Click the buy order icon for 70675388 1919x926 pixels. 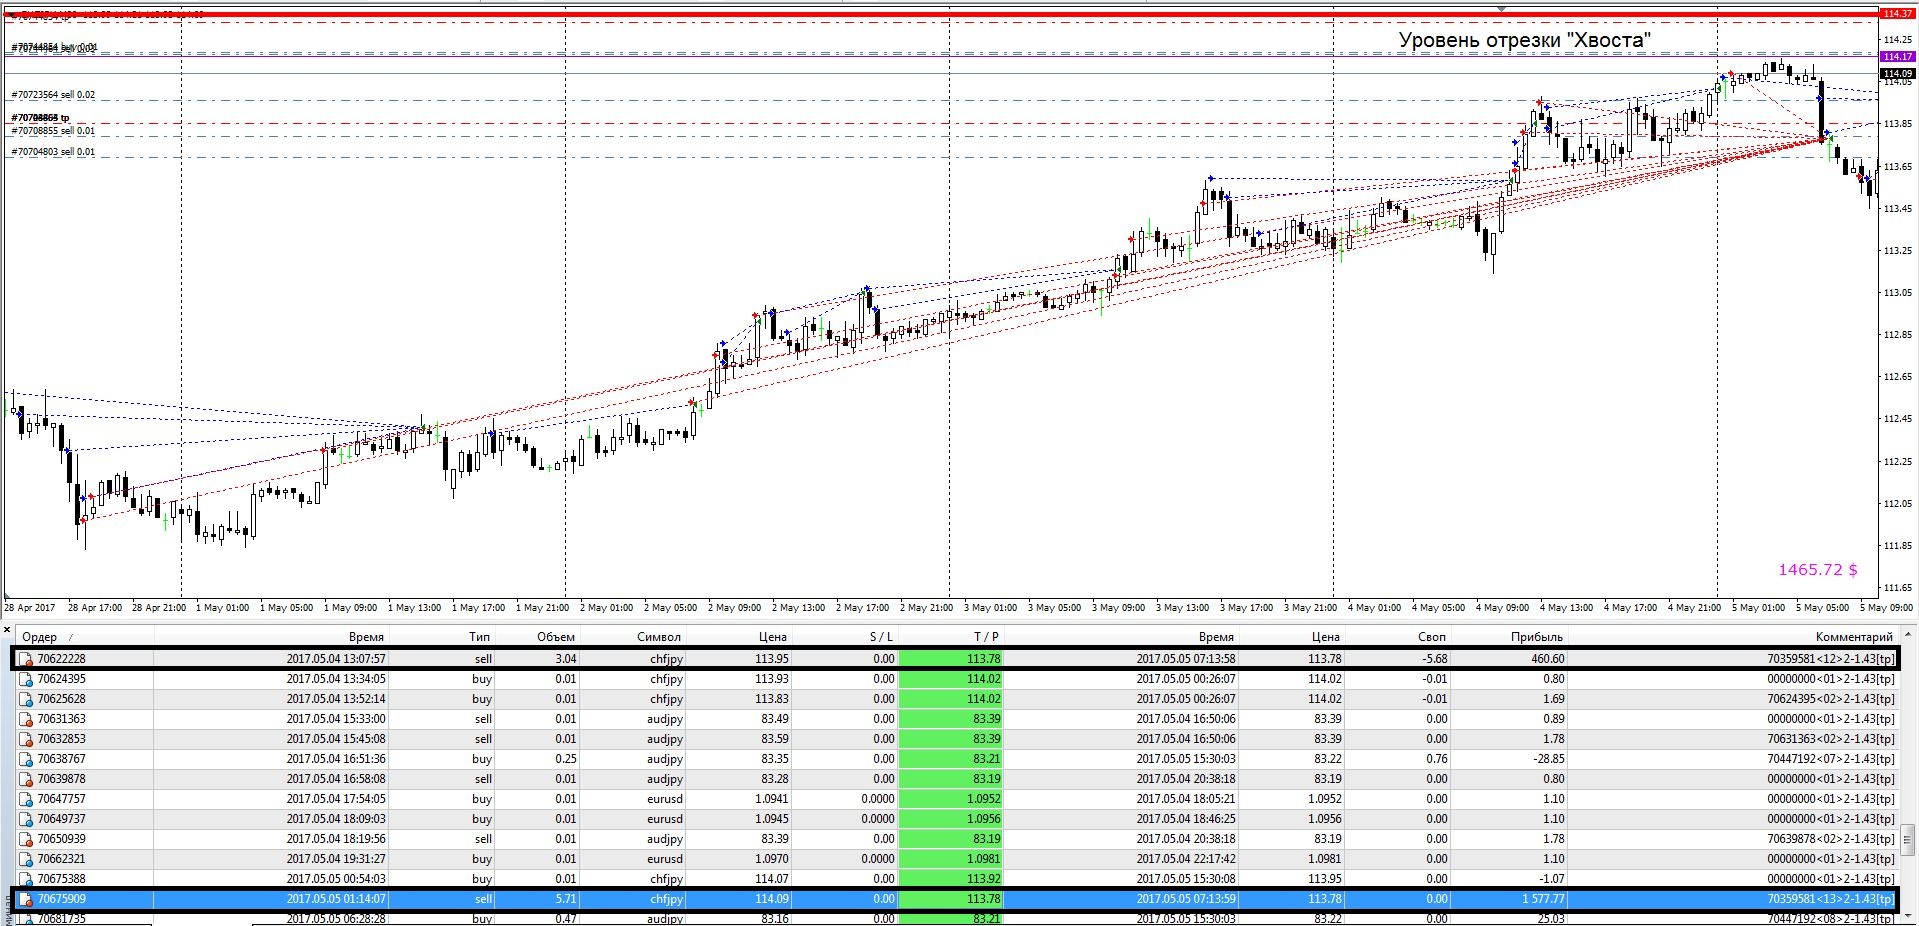[26, 879]
